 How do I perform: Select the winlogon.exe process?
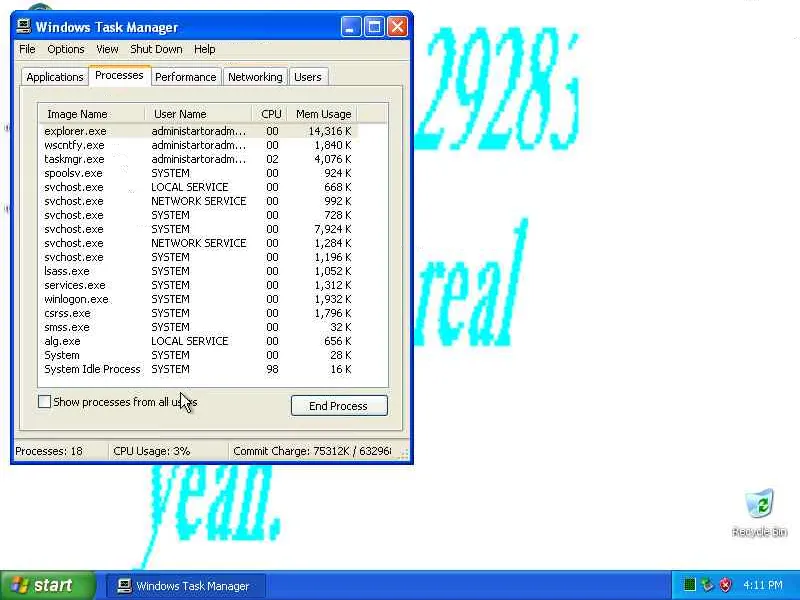[199, 299]
